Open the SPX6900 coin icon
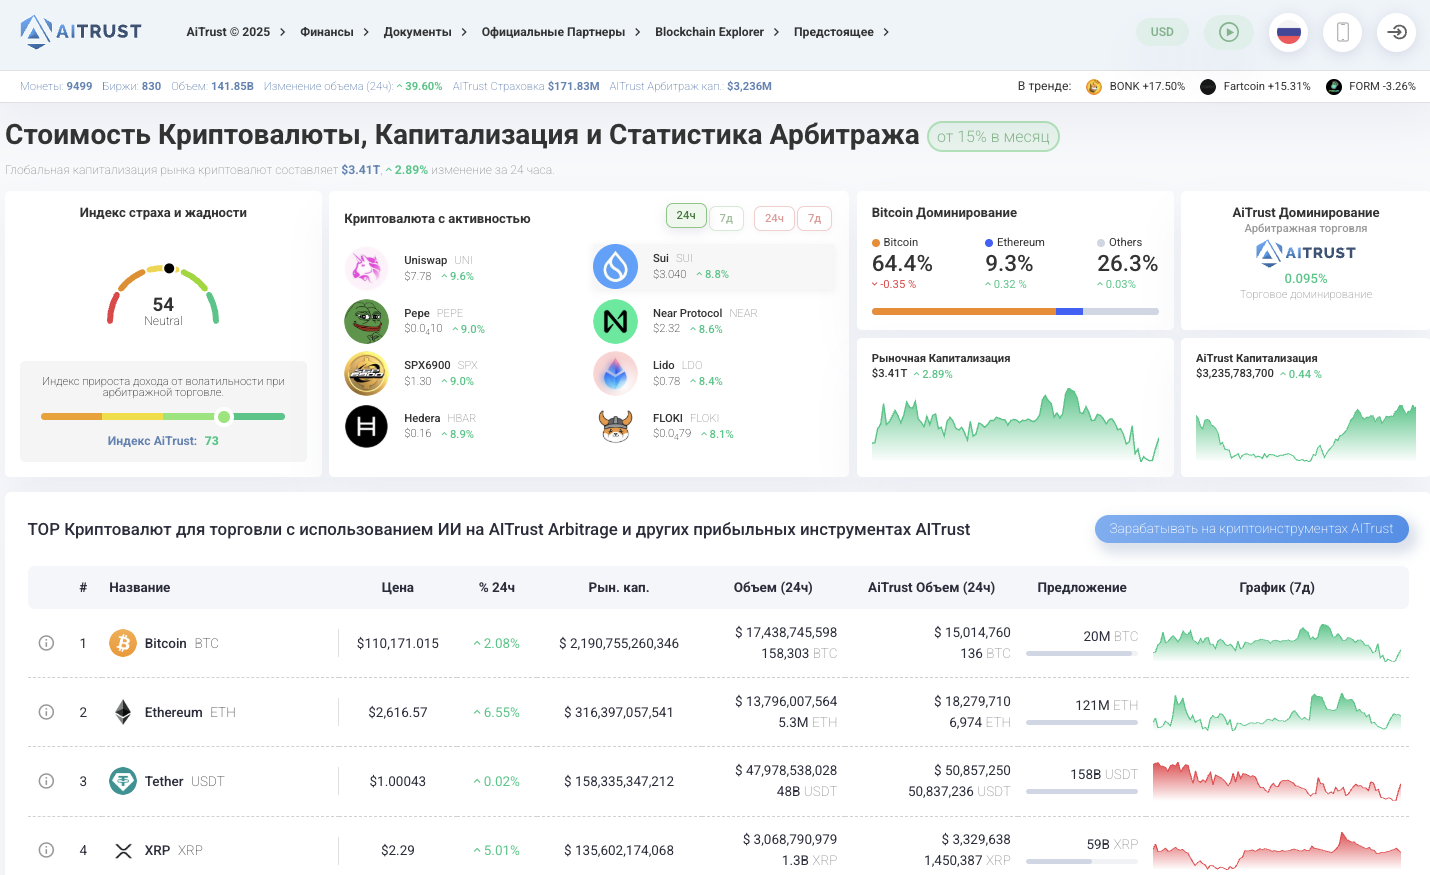 (x=366, y=374)
